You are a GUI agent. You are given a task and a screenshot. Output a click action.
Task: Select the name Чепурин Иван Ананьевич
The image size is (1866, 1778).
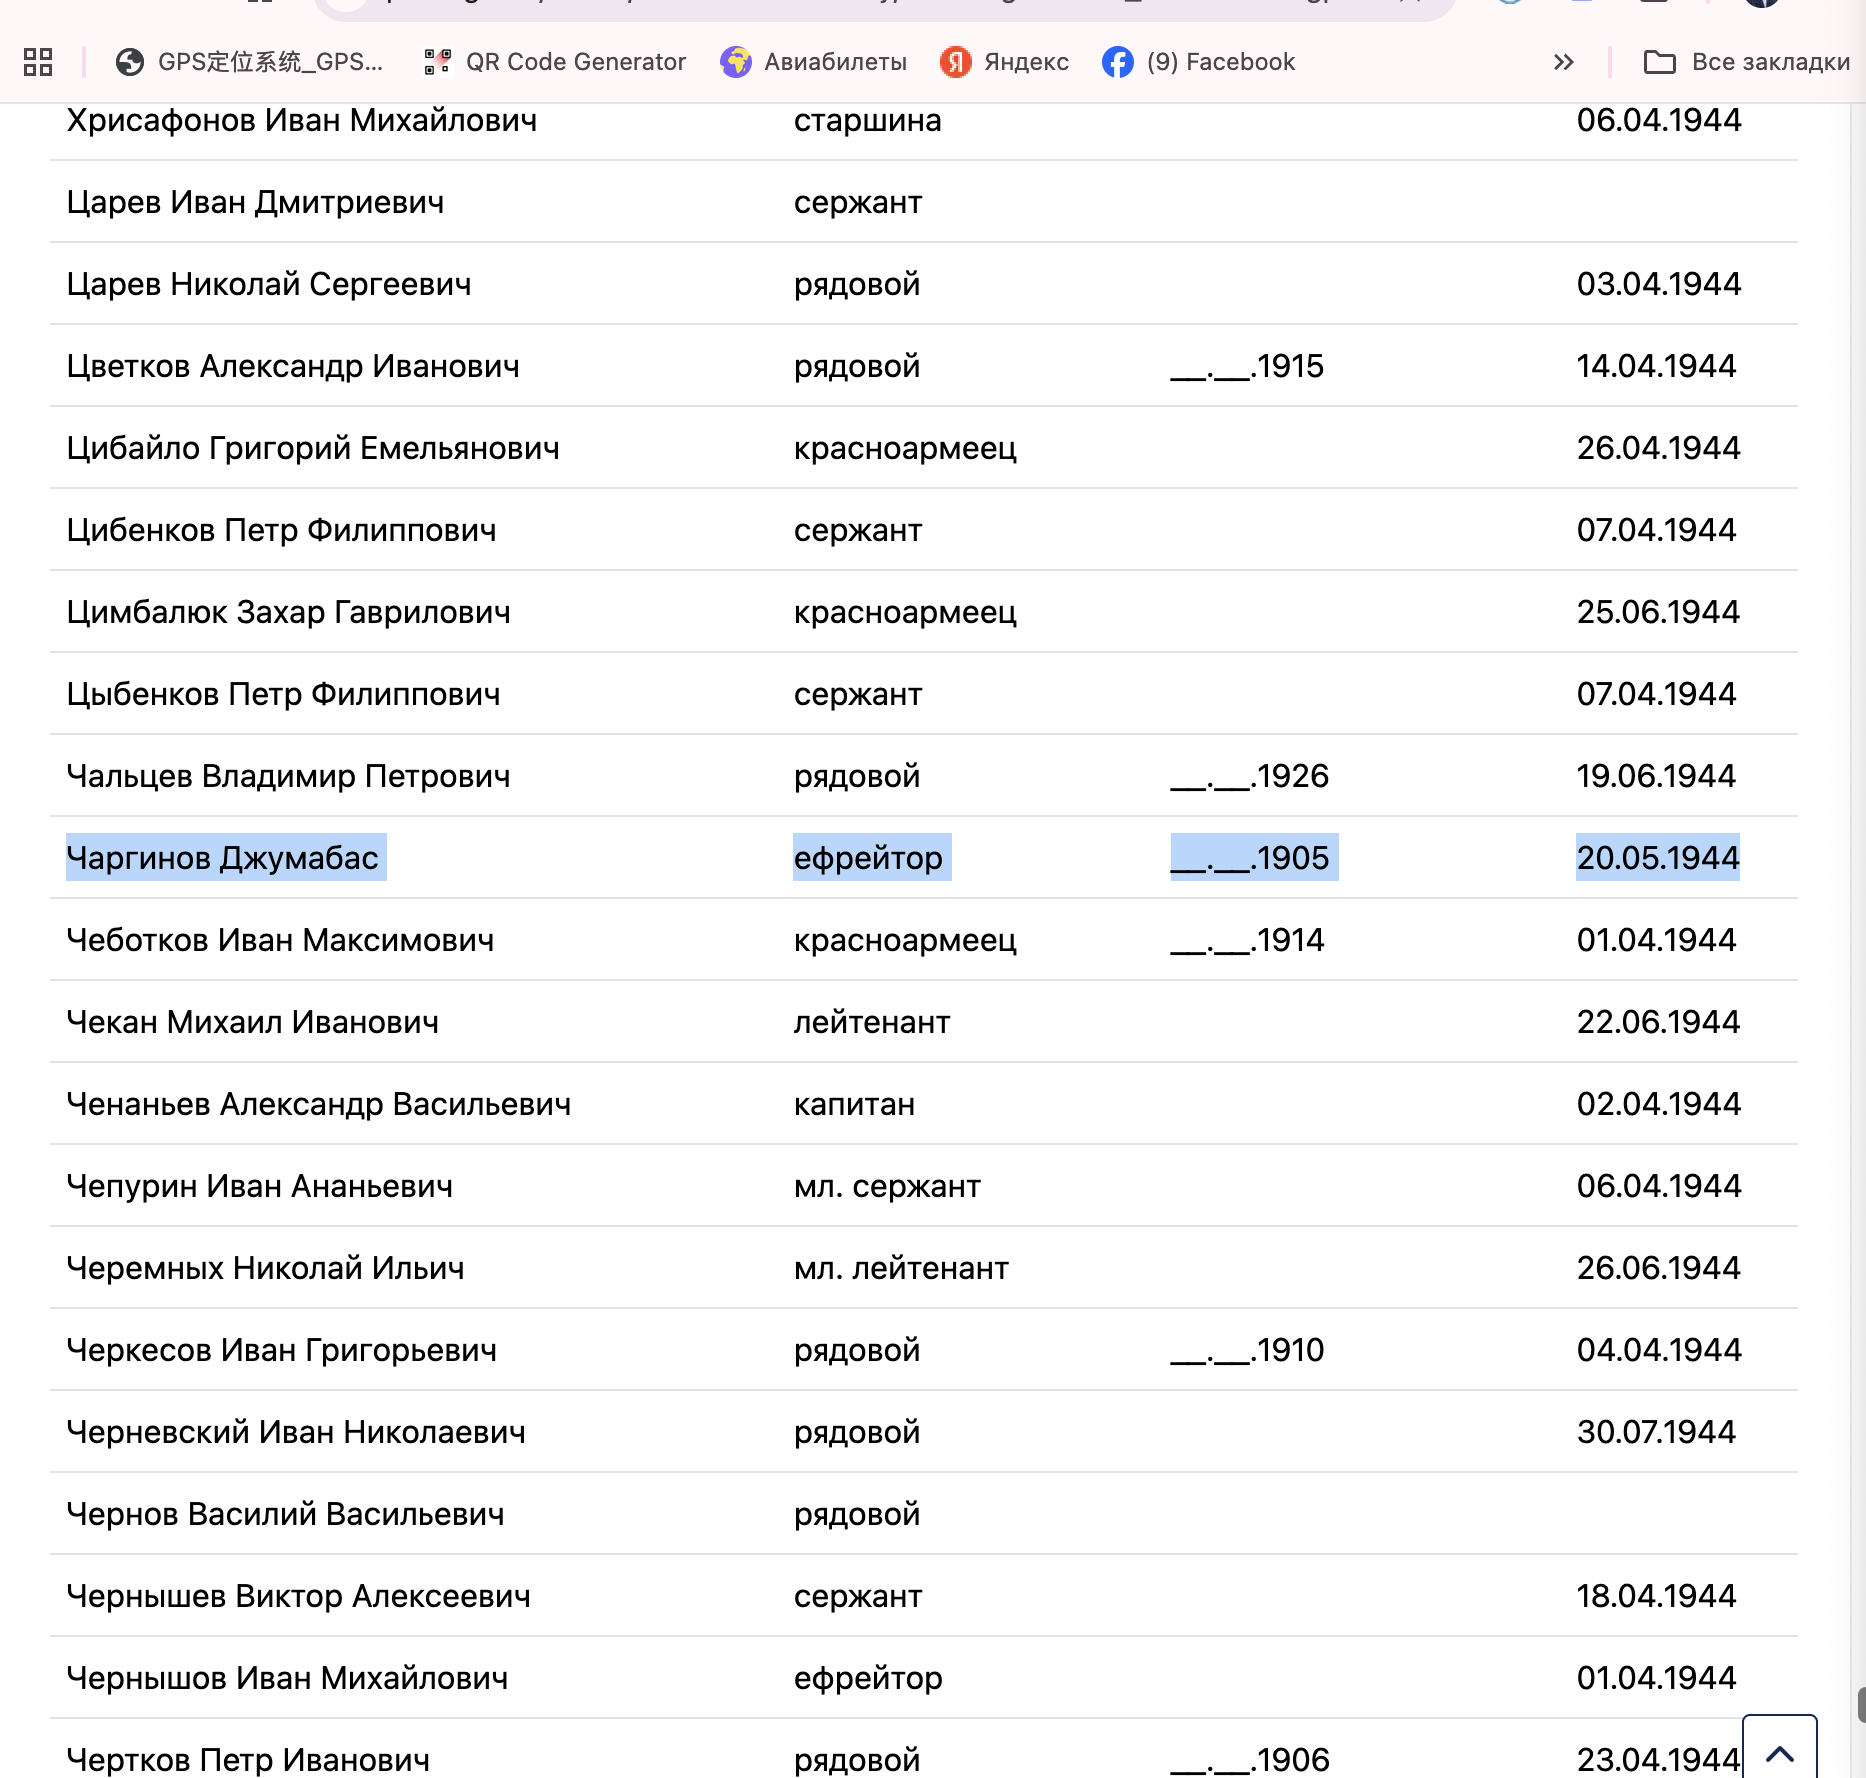(259, 1186)
